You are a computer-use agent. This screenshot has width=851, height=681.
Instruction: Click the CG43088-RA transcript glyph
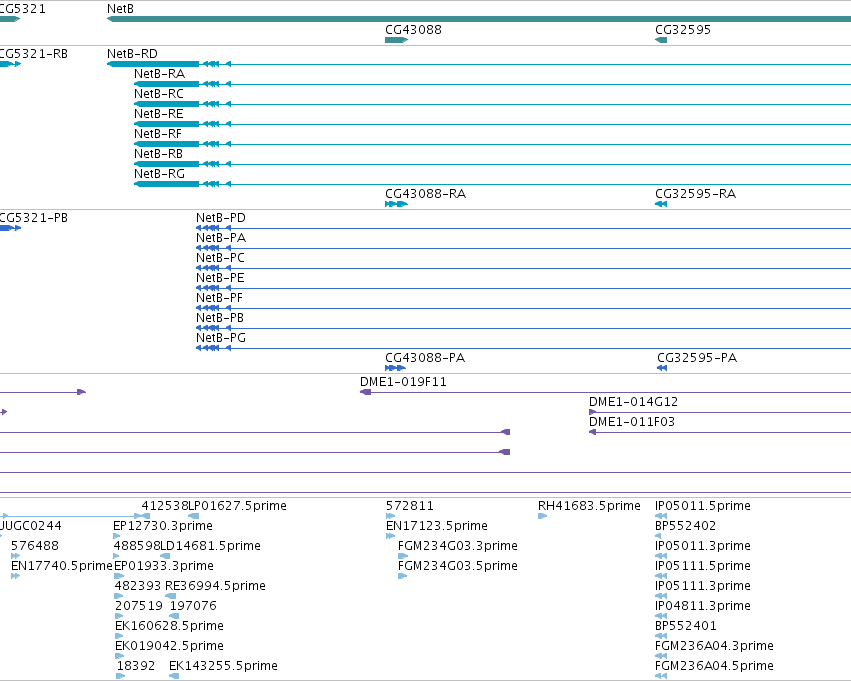(396, 204)
